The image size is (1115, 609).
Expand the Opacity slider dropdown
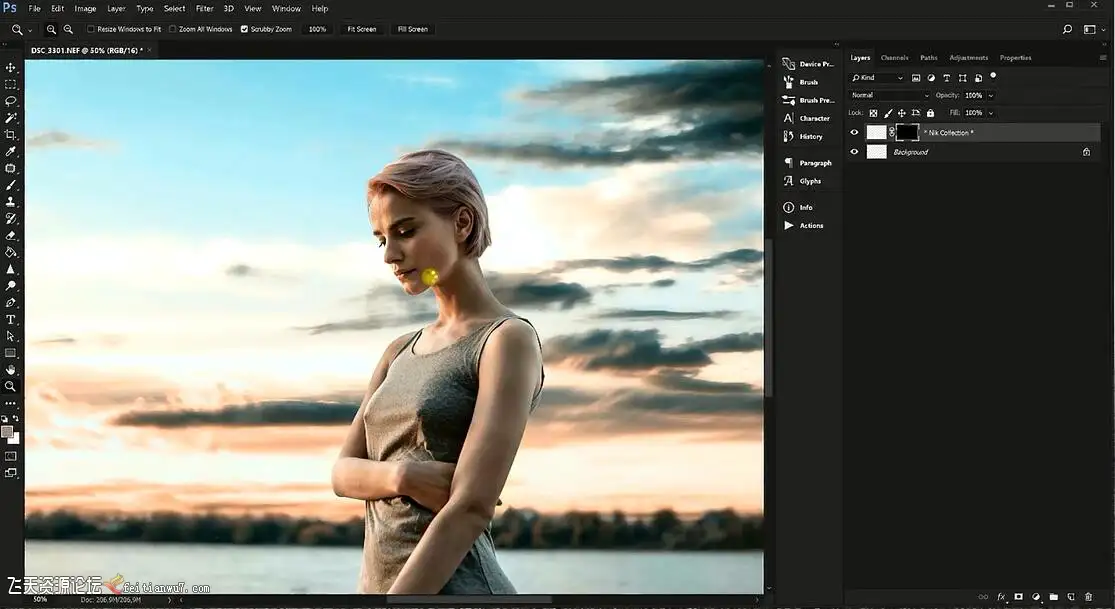(x=990, y=95)
